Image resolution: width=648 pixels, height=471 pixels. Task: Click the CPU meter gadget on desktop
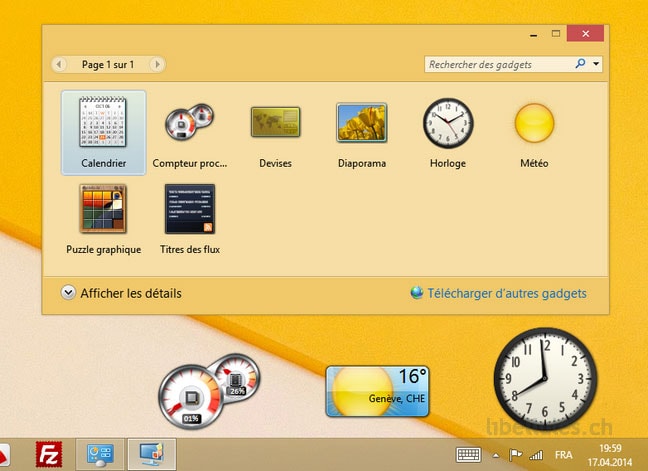209,391
